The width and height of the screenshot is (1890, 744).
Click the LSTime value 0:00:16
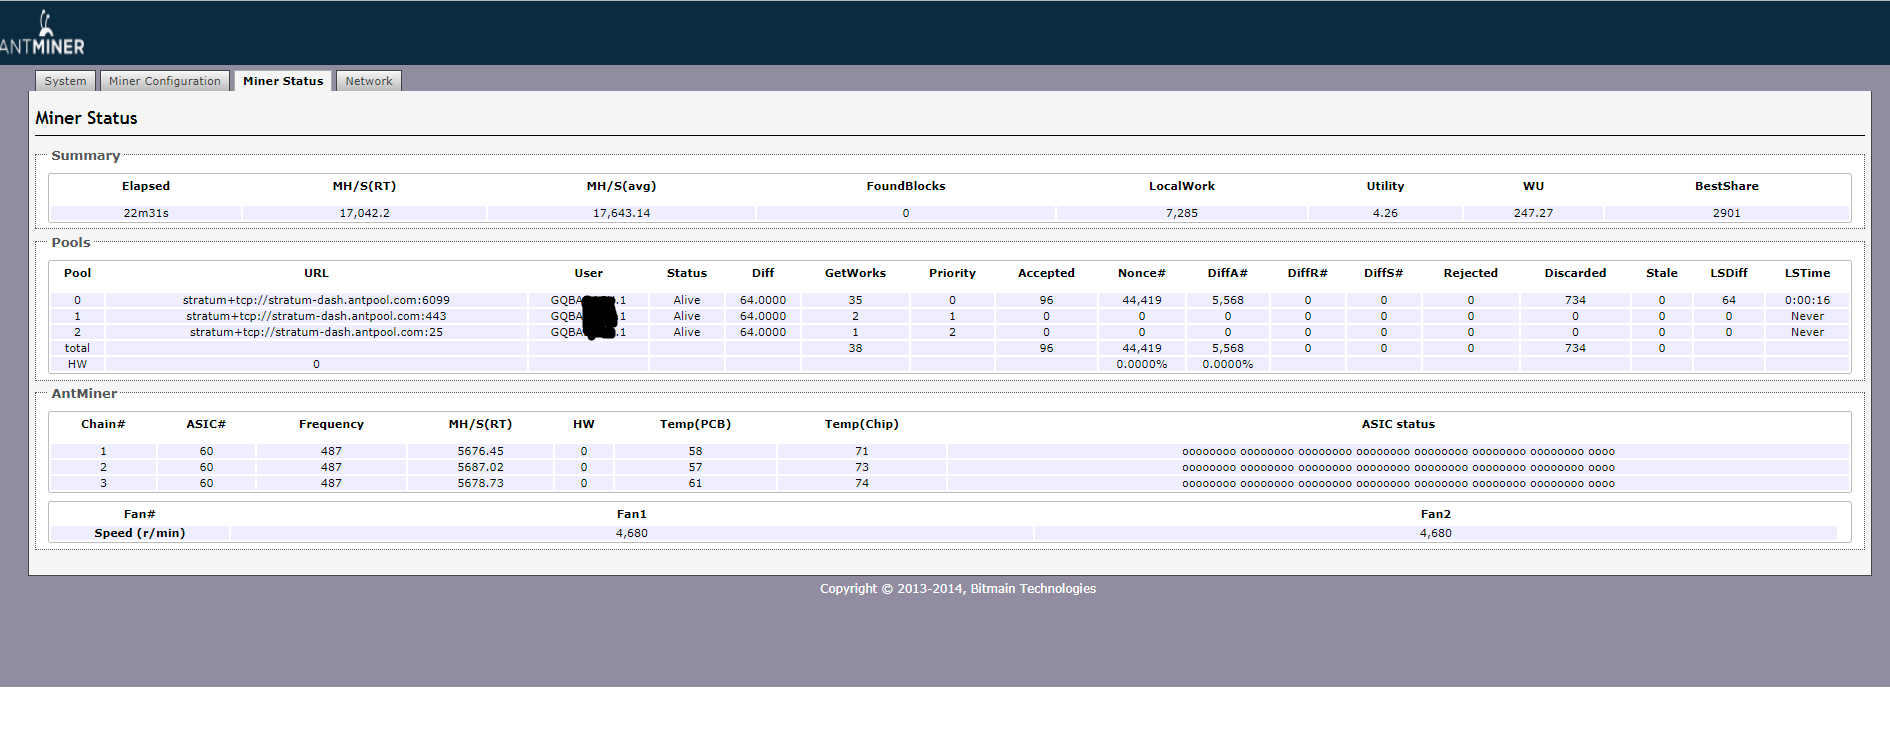point(1807,300)
